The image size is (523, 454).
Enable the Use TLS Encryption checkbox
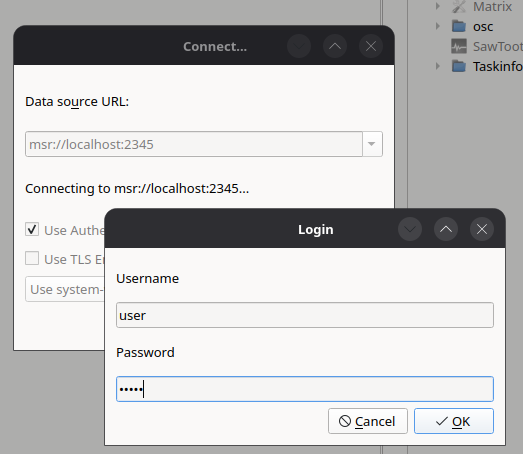tap(32, 258)
